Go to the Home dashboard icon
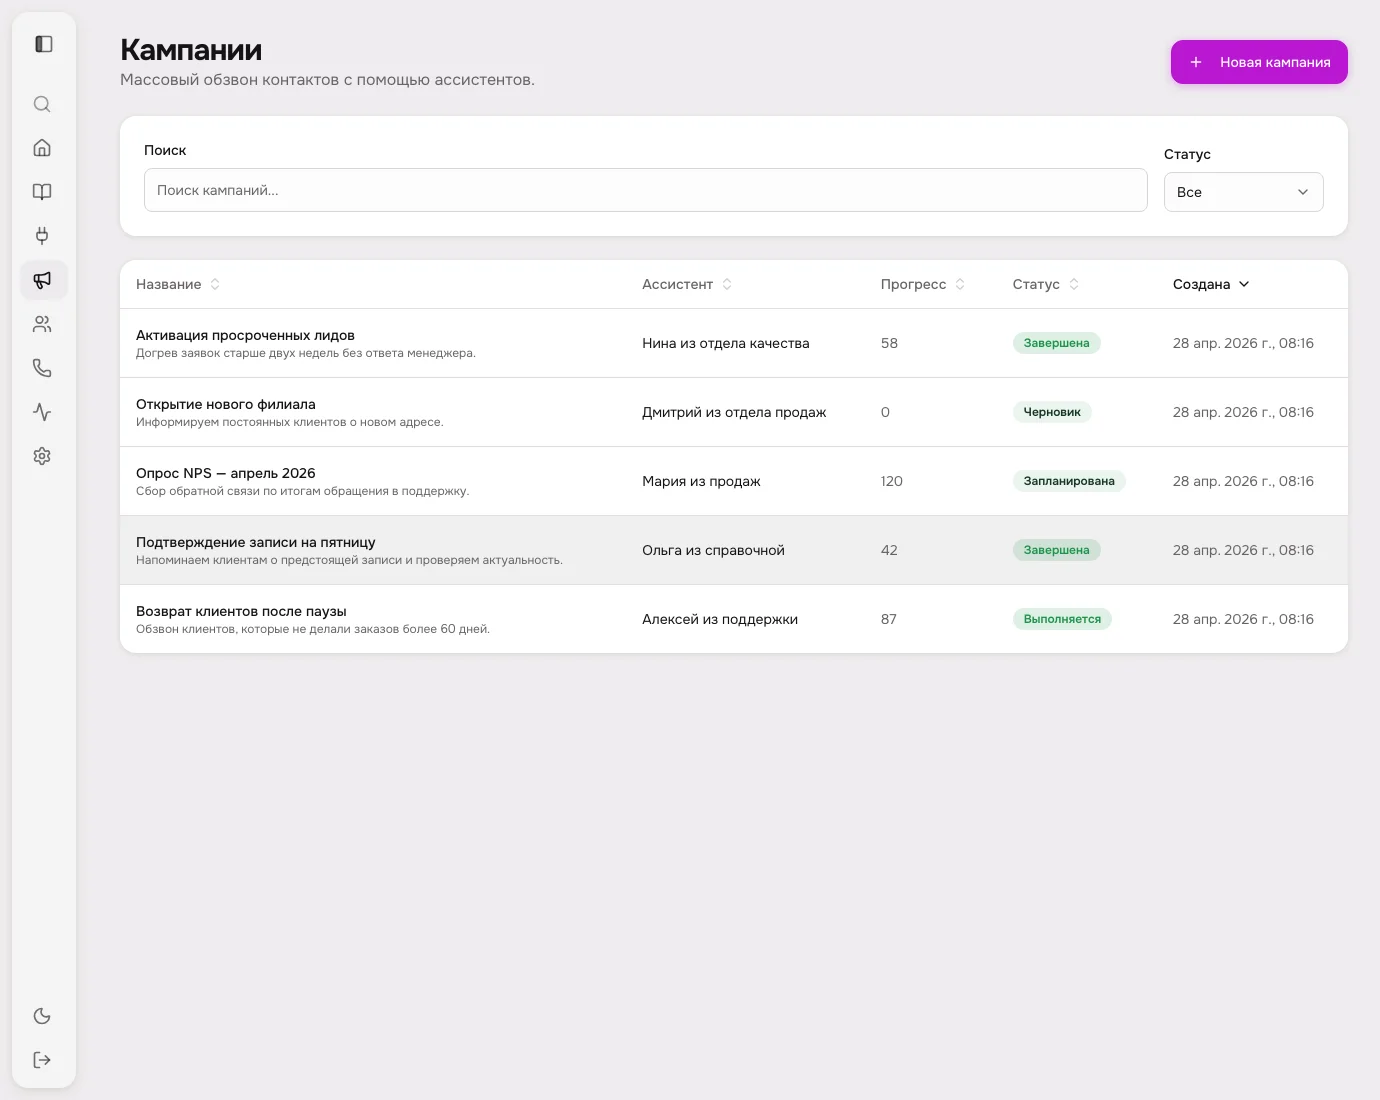1380x1100 pixels. (x=42, y=147)
